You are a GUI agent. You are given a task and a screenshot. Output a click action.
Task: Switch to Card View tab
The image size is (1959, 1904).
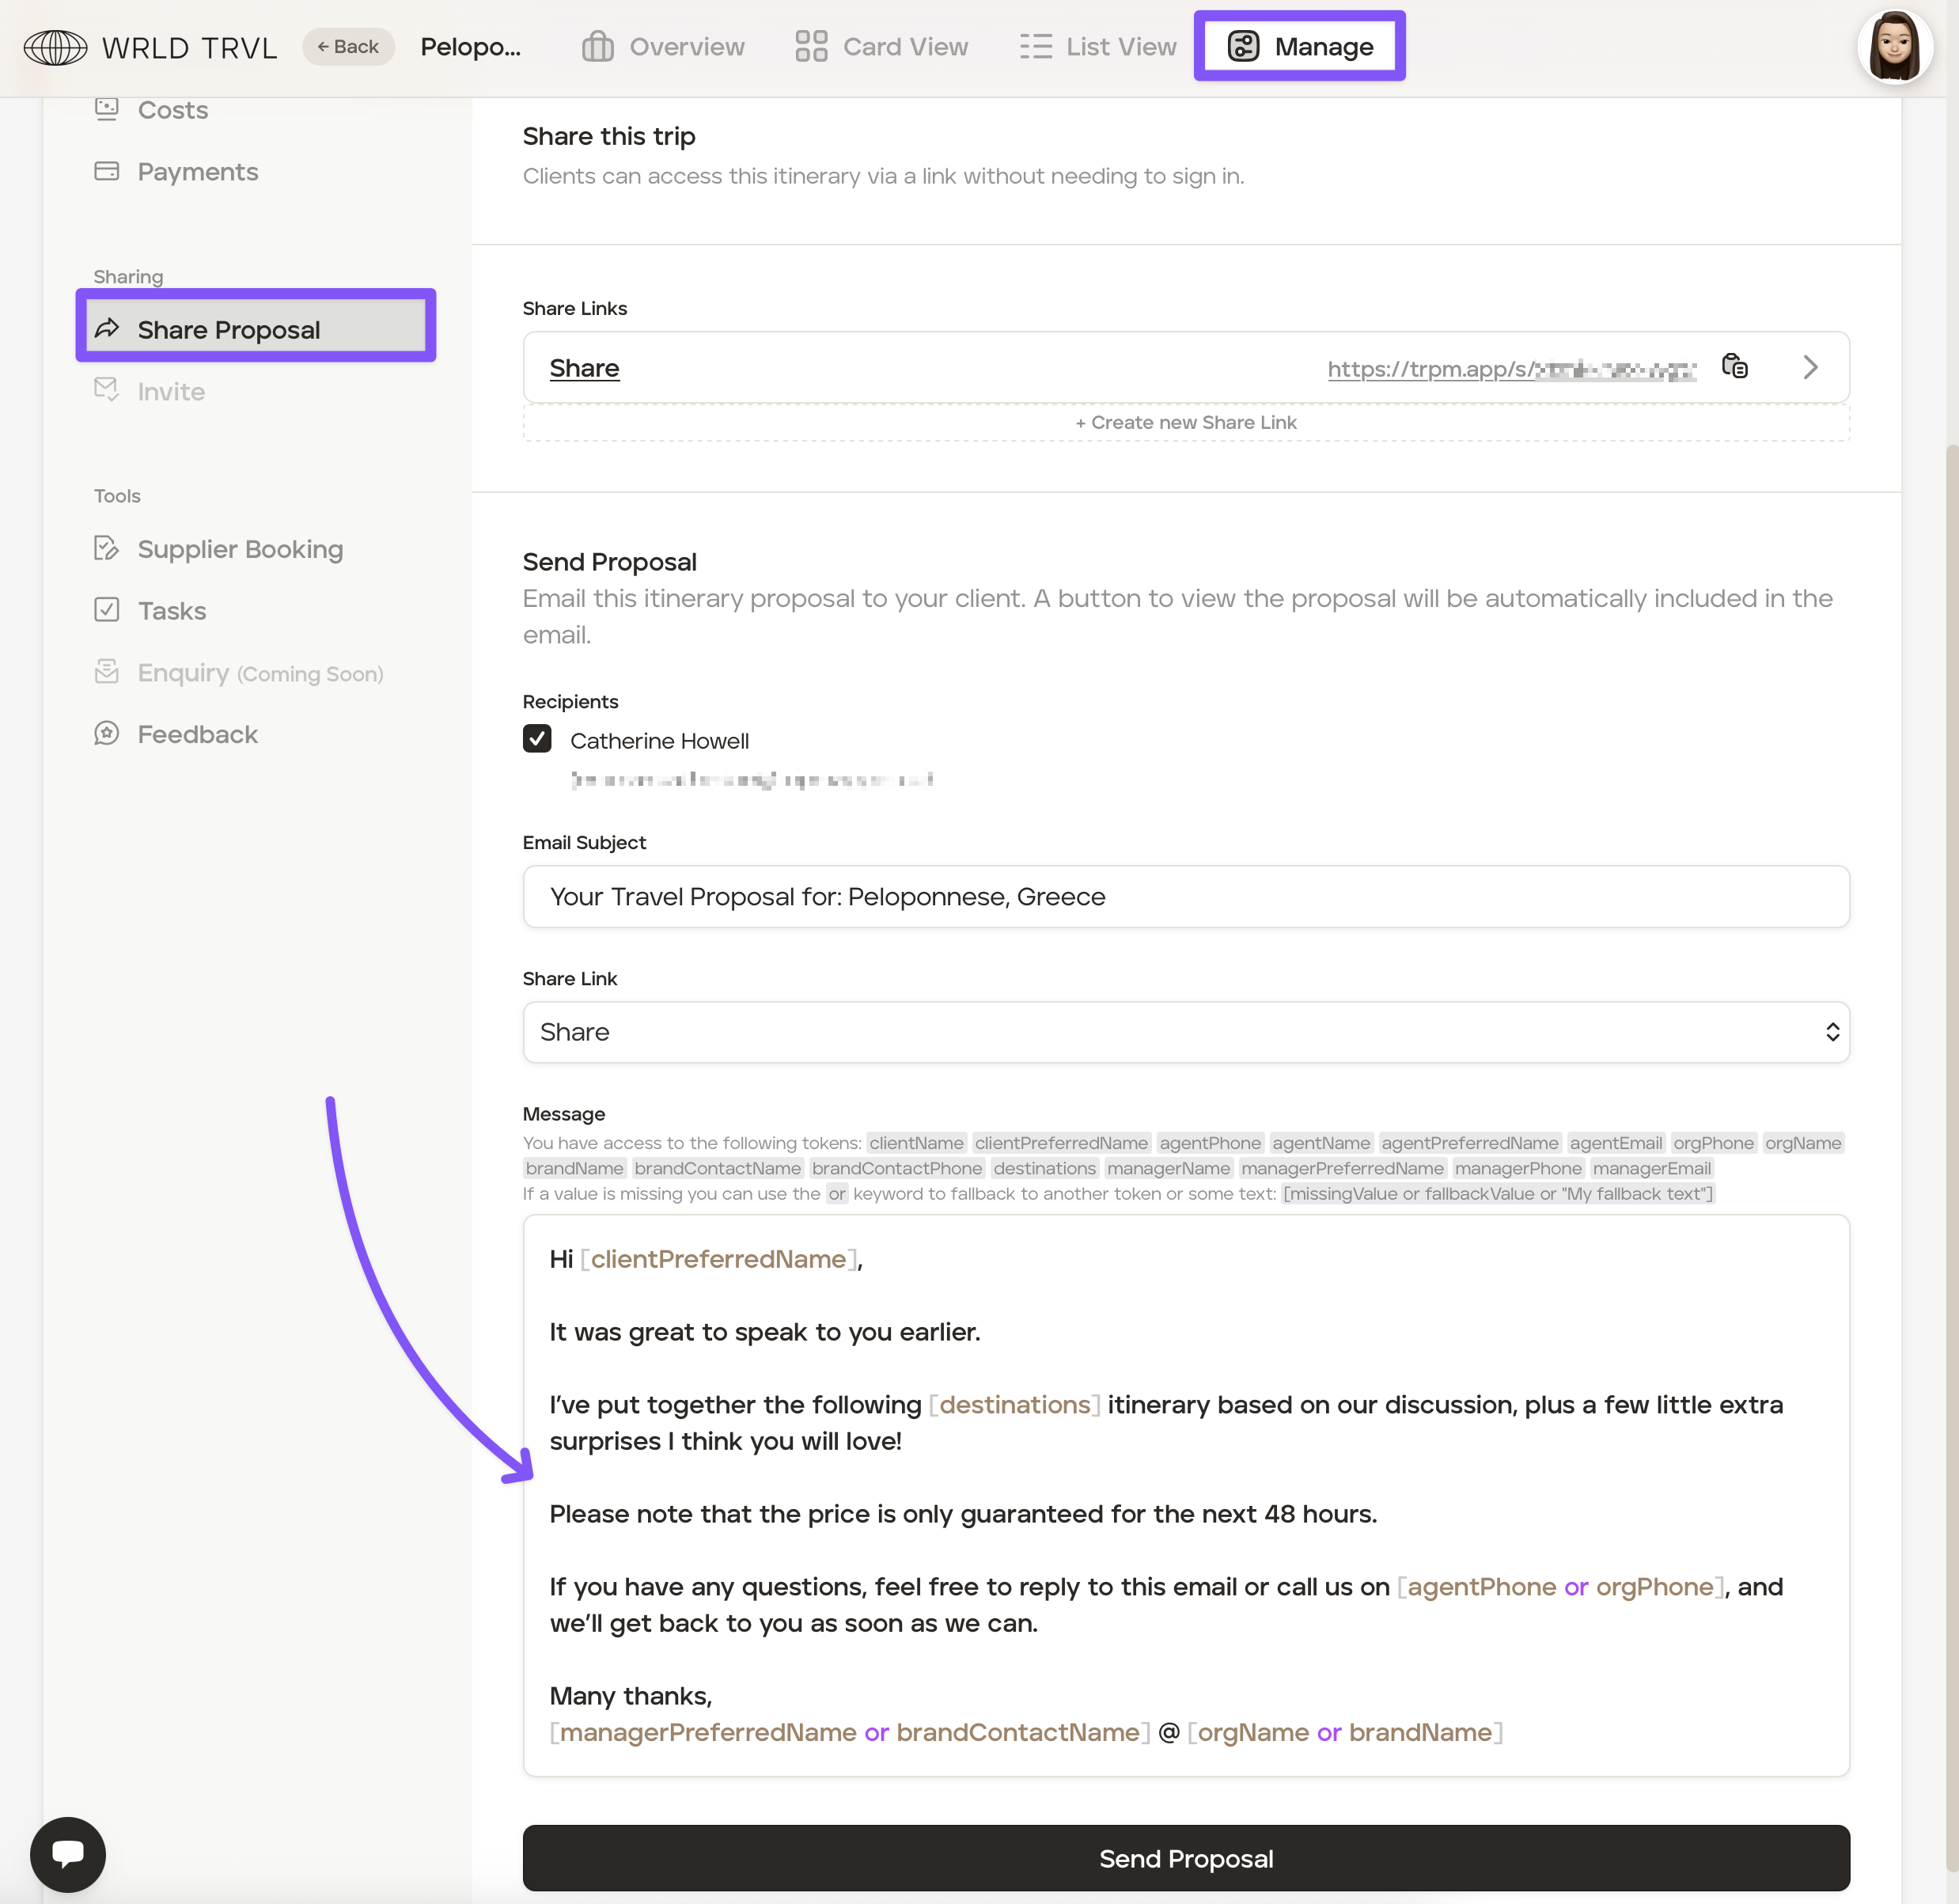point(882,47)
